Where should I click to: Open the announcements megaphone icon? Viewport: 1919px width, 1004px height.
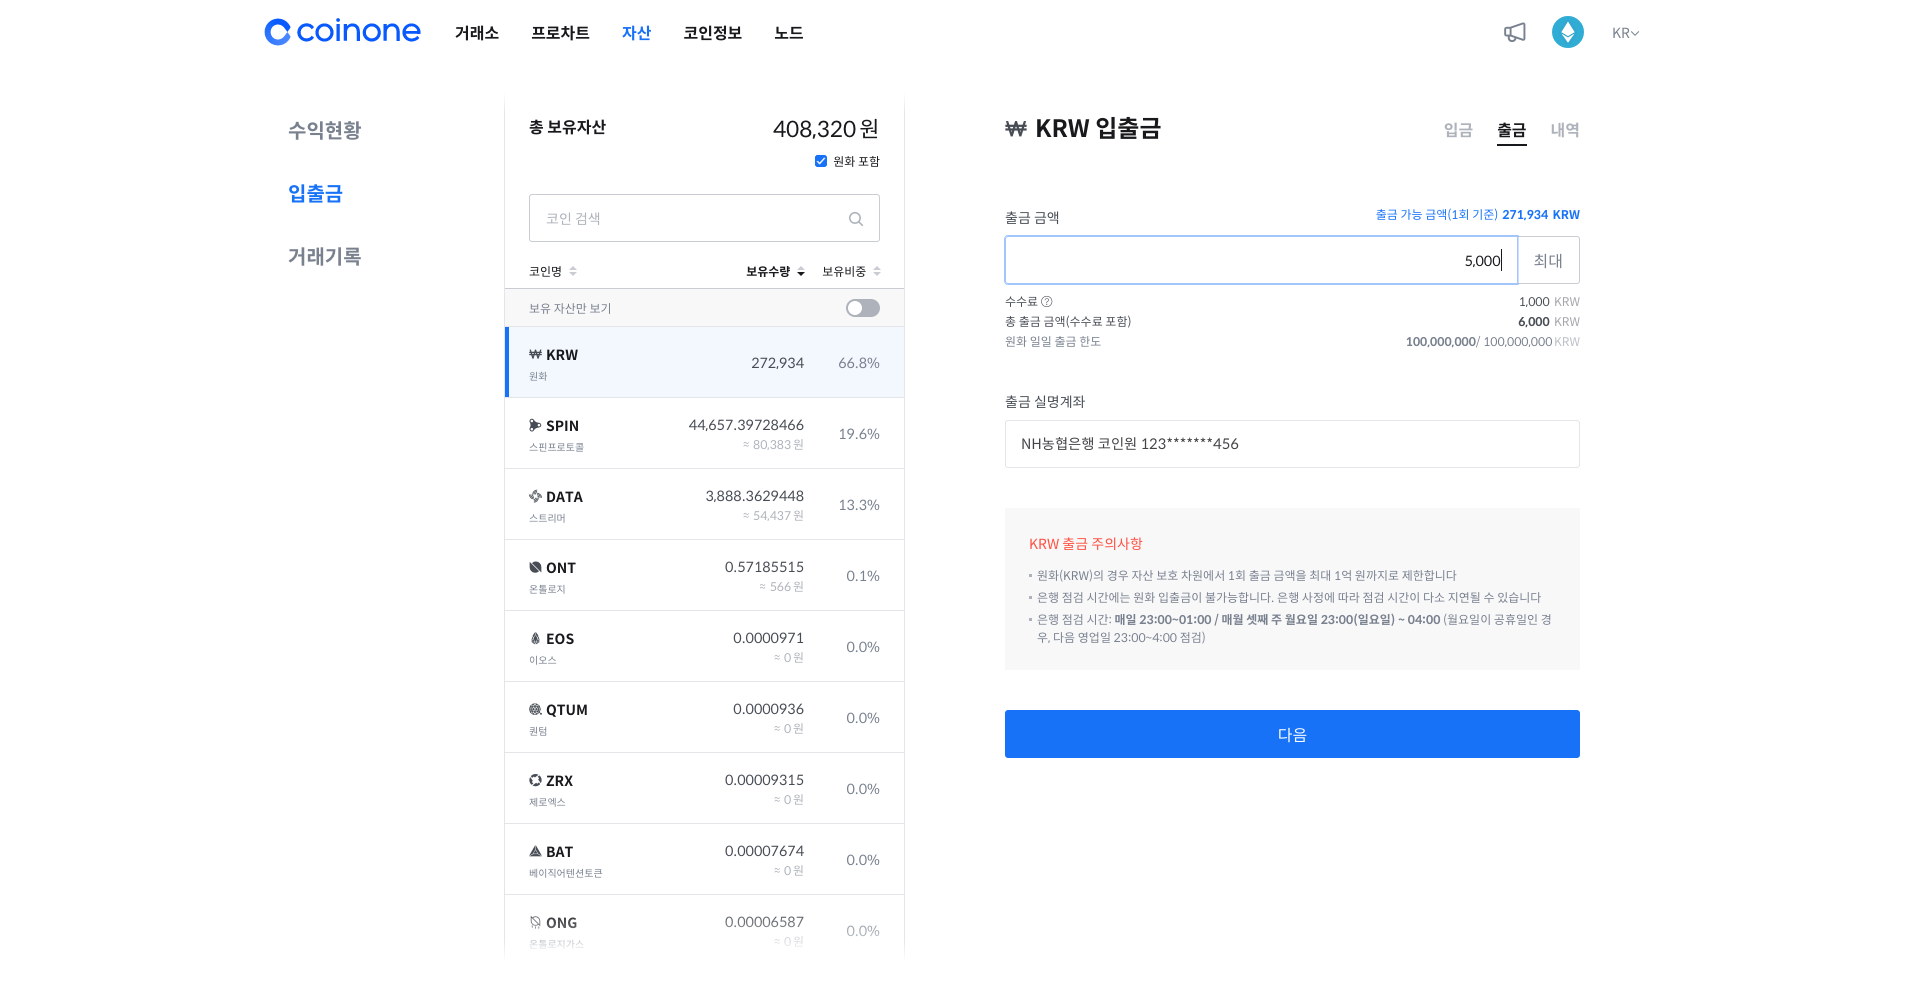point(1515,32)
